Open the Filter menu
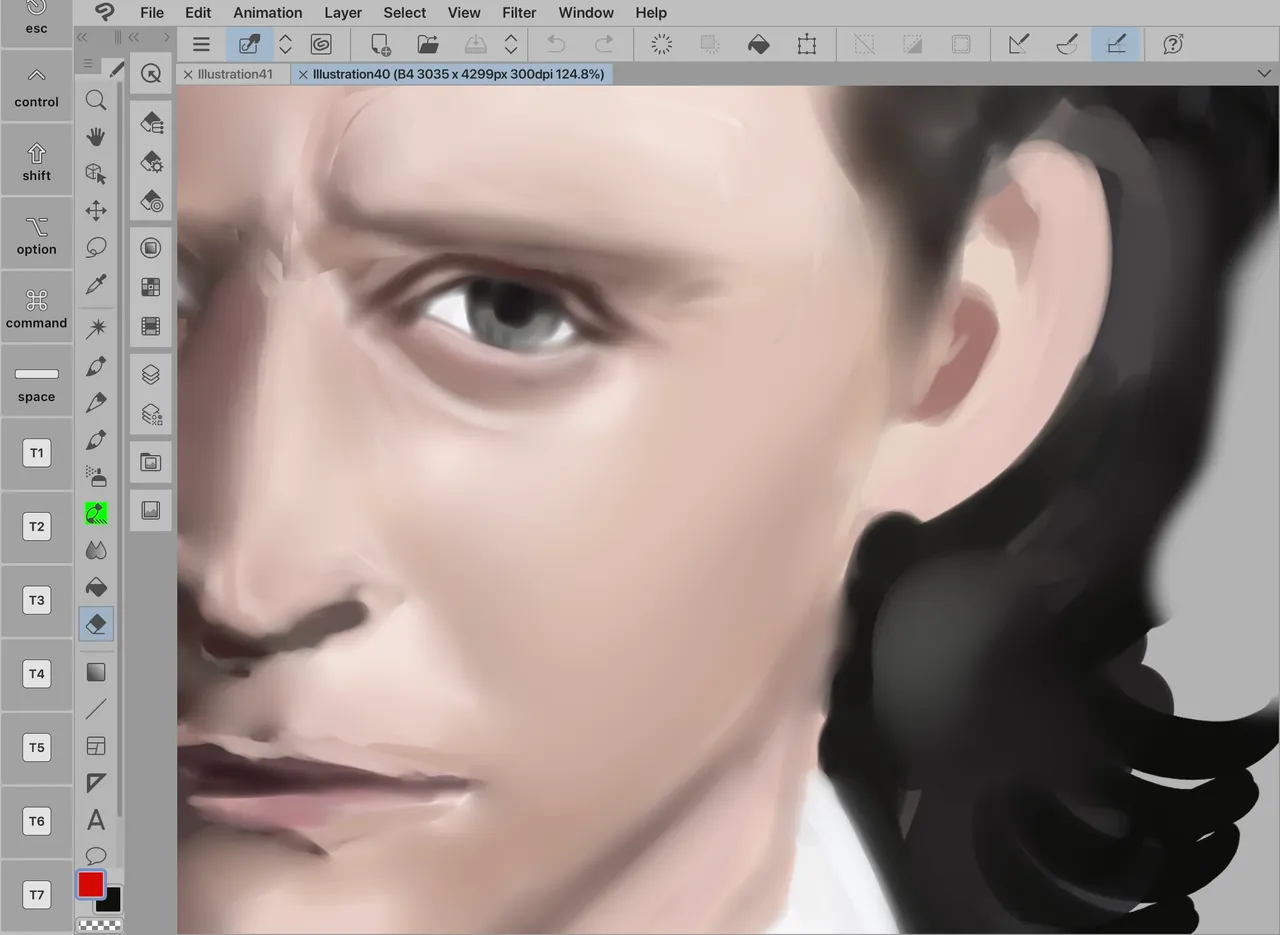The image size is (1280, 935). click(519, 12)
